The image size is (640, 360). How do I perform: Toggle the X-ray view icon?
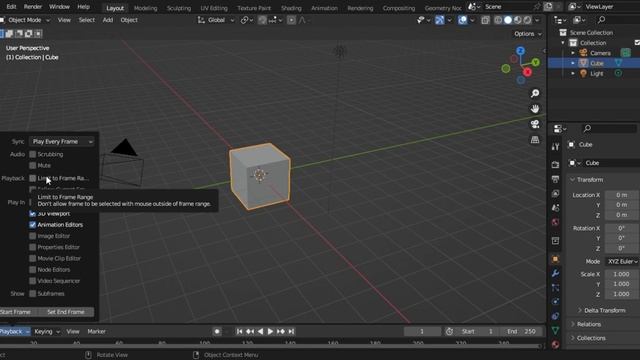[485, 20]
